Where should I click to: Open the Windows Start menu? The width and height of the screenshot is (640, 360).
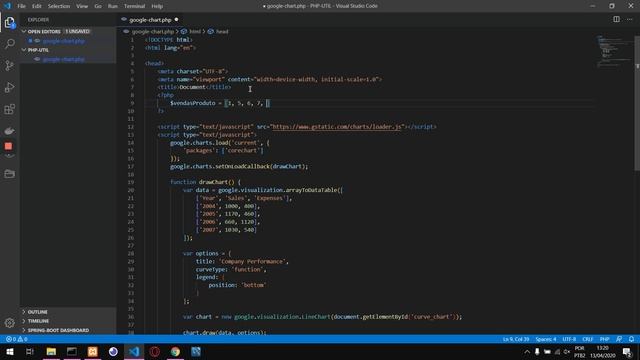tap(10, 351)
